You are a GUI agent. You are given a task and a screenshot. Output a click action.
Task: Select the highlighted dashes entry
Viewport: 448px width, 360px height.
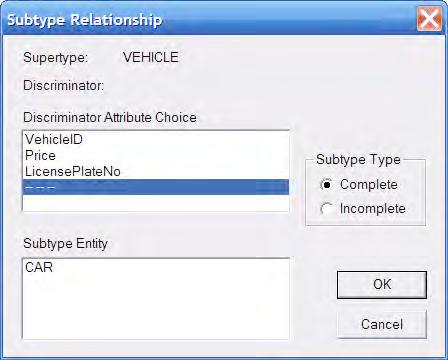[156, 187]
